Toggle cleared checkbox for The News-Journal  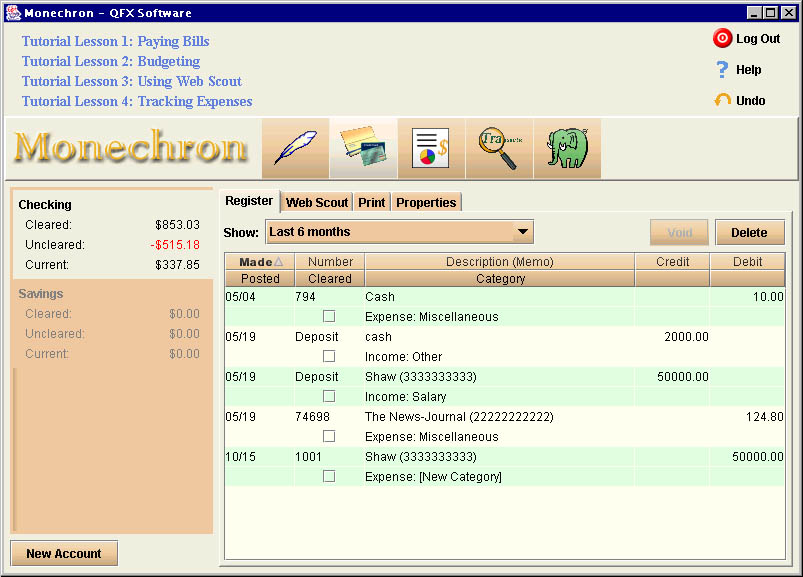coord(329,437)
